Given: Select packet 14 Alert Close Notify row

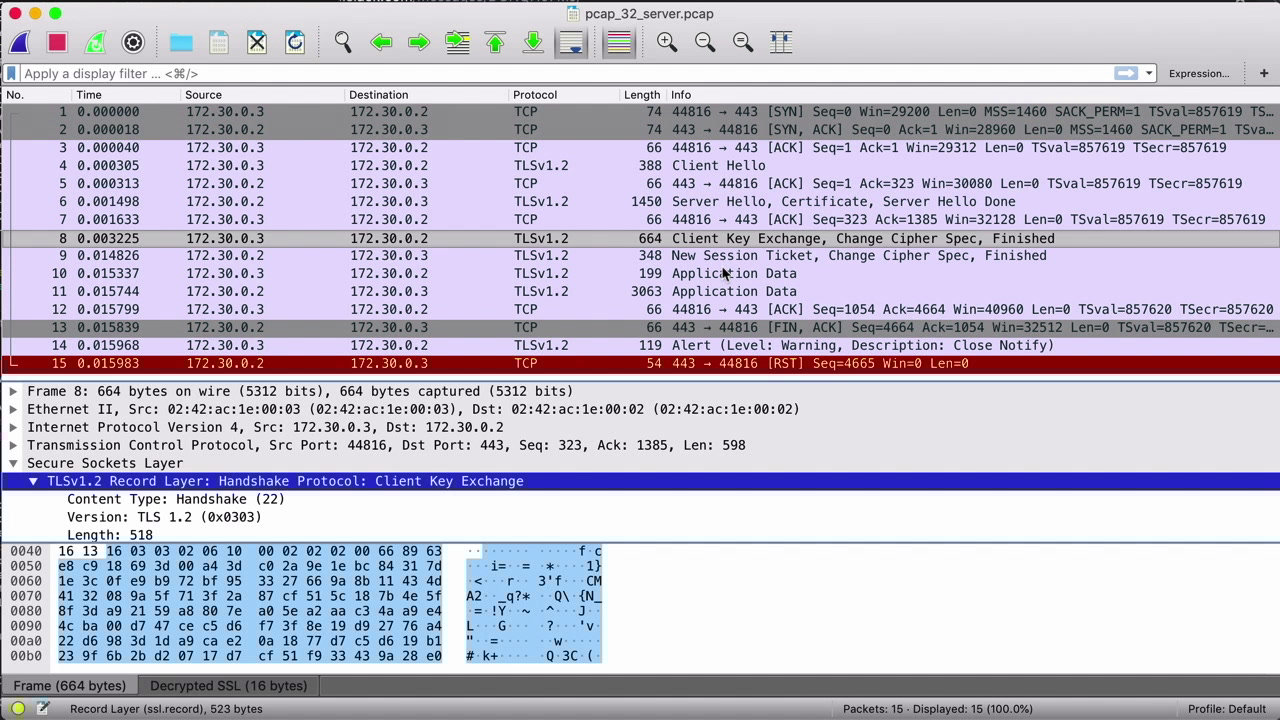Looking at the screenshot, I should pos(640,346).
